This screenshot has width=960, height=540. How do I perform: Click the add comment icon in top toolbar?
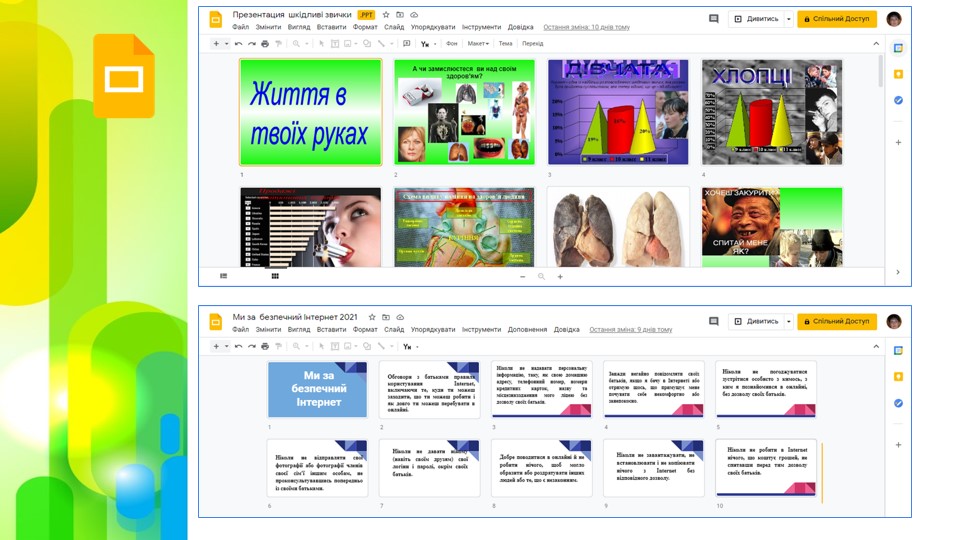point(407,43)
